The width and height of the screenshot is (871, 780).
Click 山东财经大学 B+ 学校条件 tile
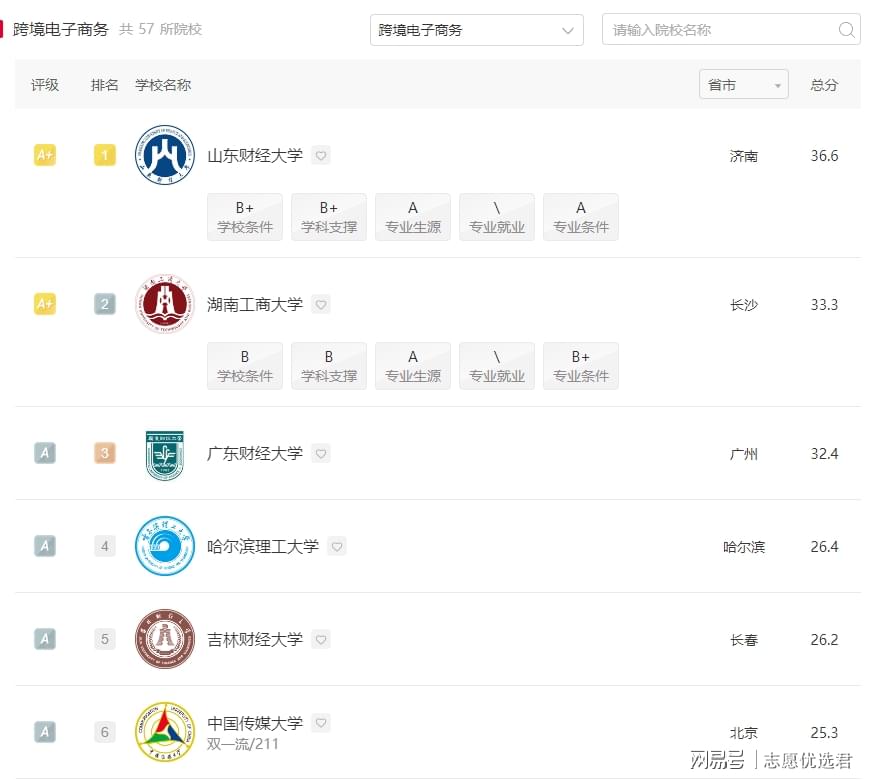[x=245, y=217]
